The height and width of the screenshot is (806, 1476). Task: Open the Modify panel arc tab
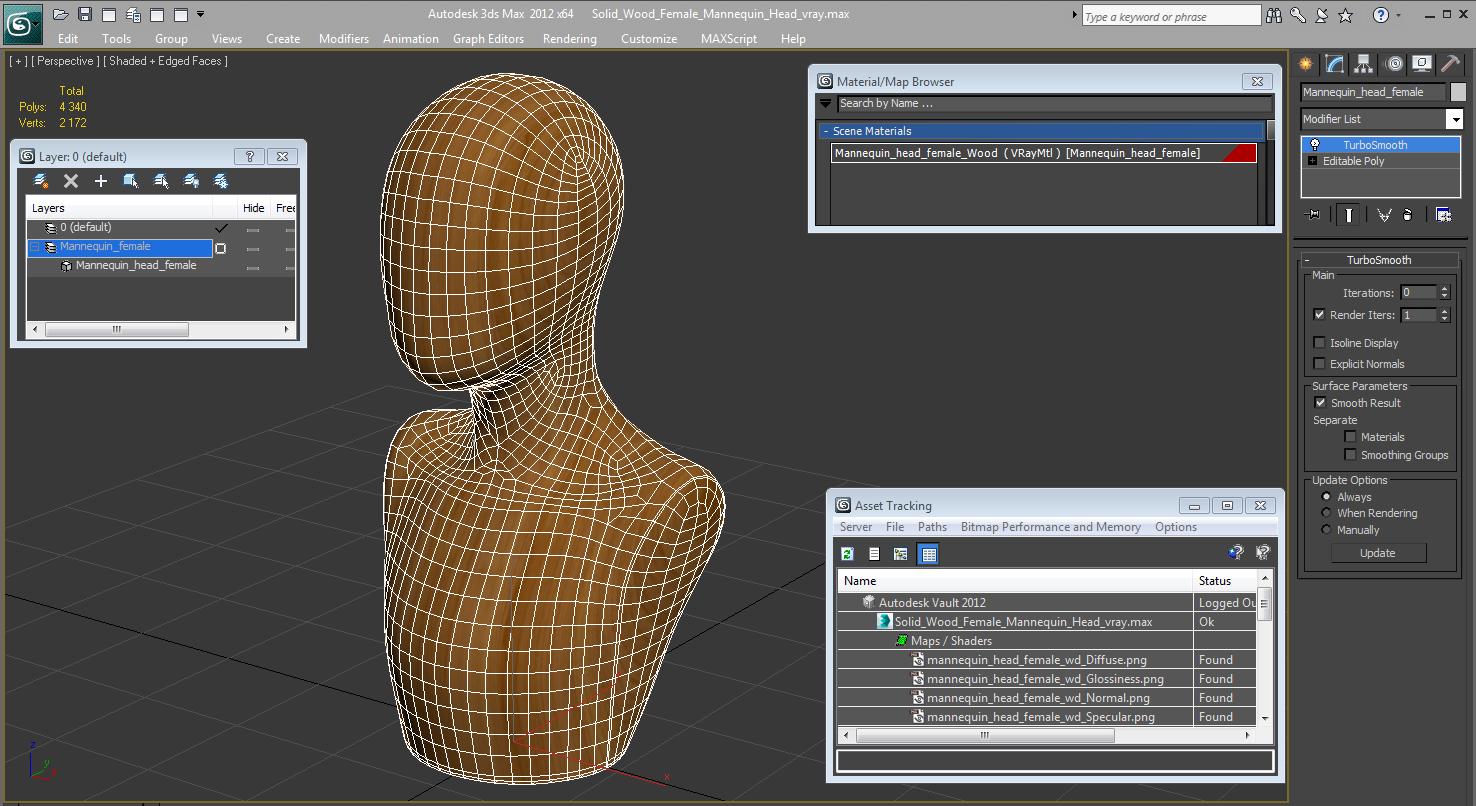(x=1335, y=64)
